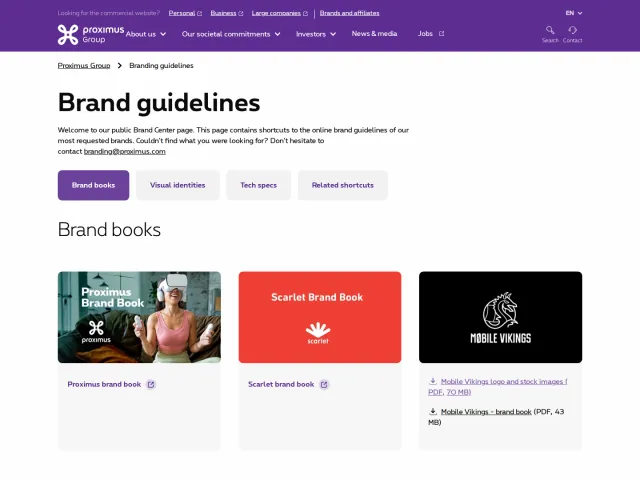Follow the Business website link

click(x=223, y=13)
